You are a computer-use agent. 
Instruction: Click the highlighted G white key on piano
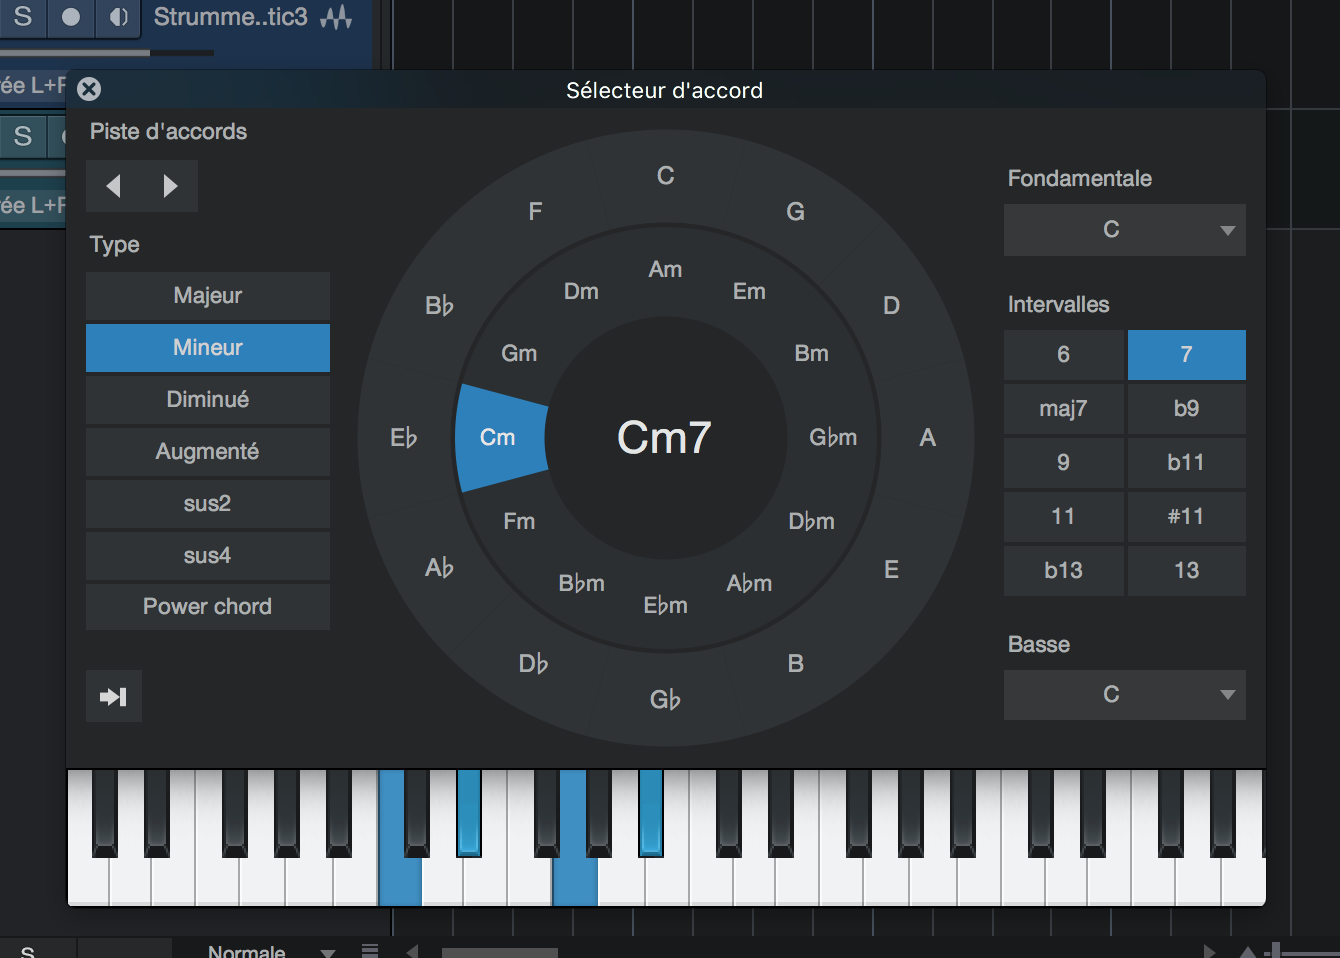pyautogui.click(x=575, y=880)
